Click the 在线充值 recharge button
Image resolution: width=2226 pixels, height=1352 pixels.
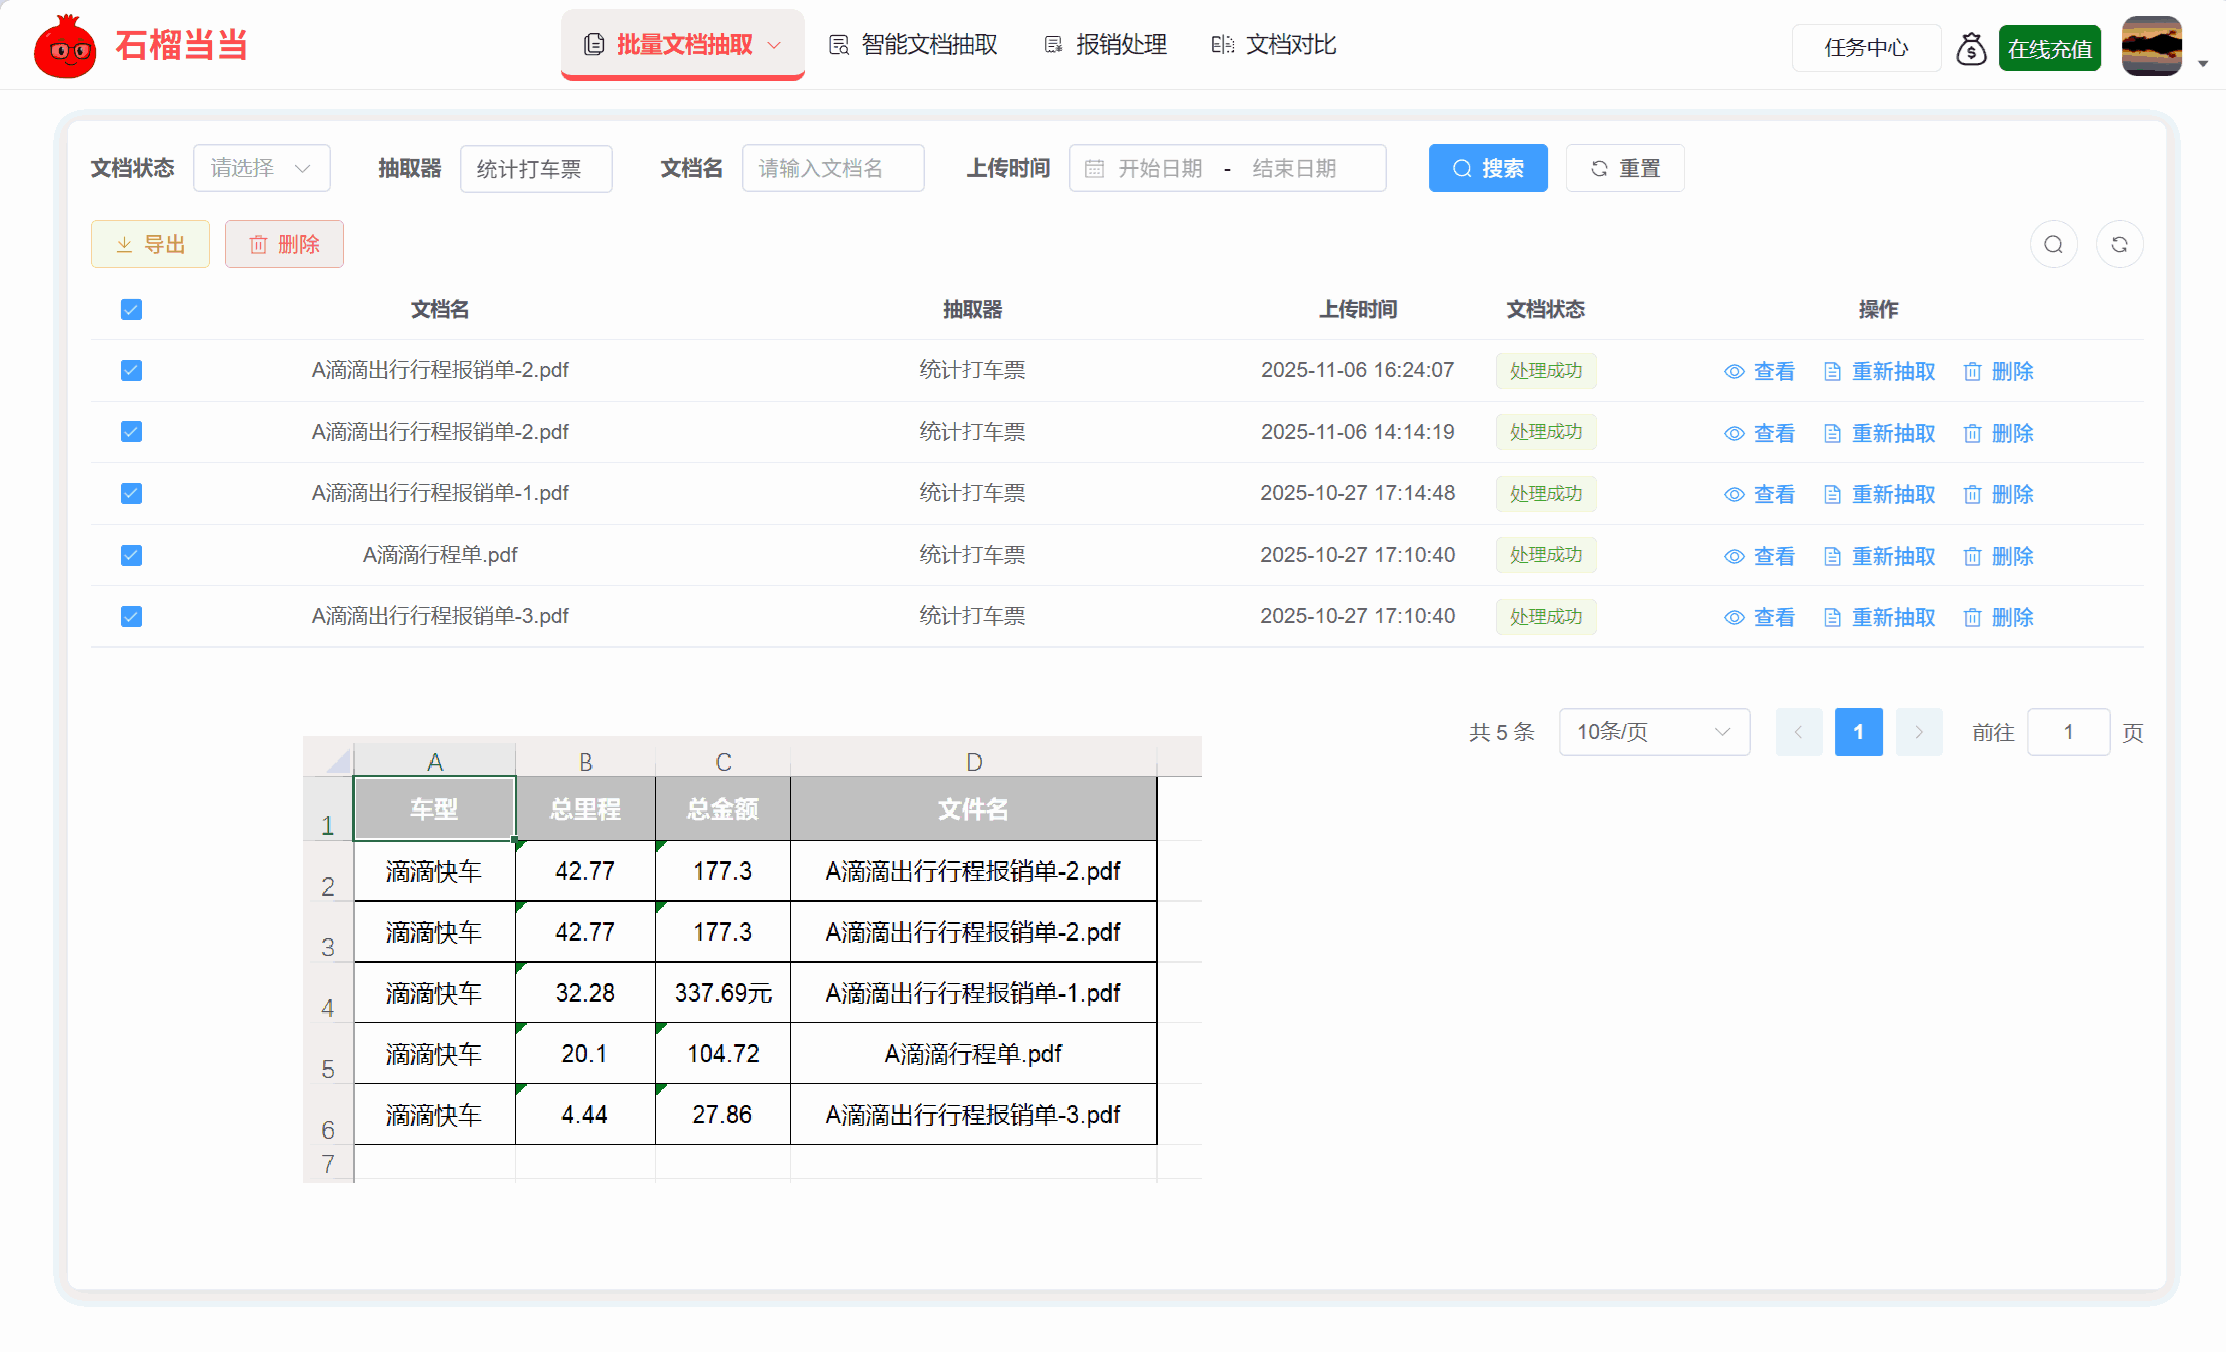coord(2049,47)
